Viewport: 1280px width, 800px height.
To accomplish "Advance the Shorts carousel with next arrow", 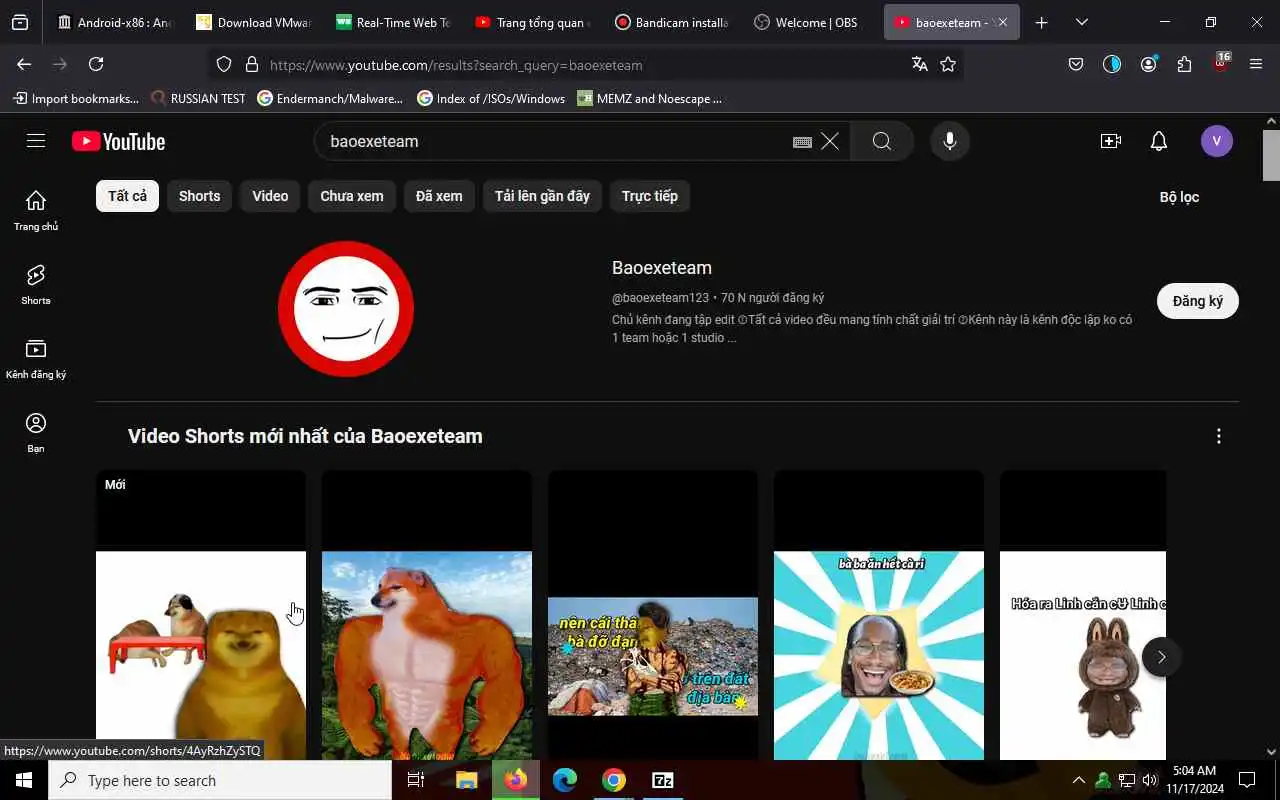I will [x=1161, y=657].
